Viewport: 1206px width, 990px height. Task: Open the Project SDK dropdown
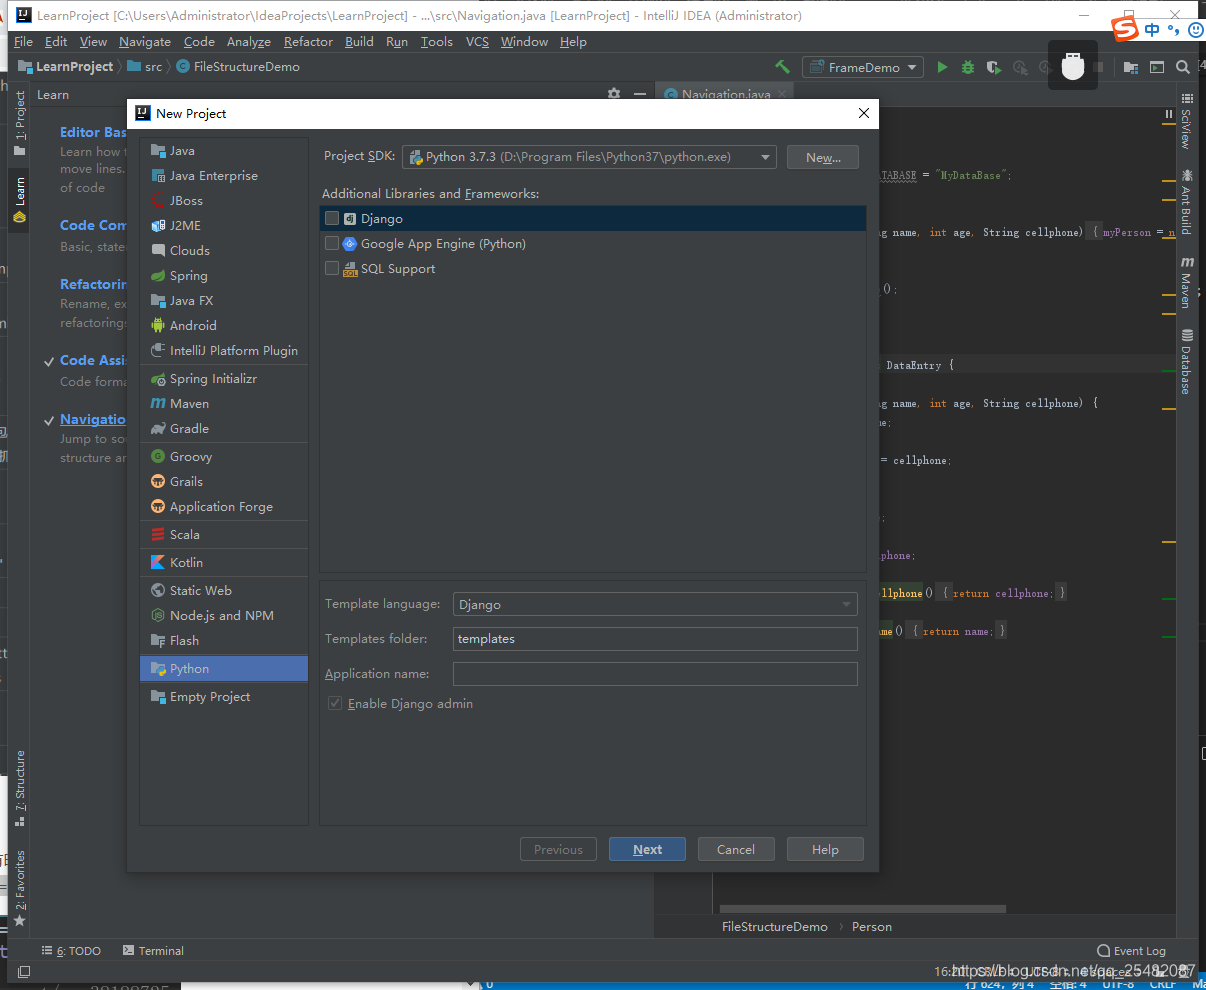(x=764, y=156)
